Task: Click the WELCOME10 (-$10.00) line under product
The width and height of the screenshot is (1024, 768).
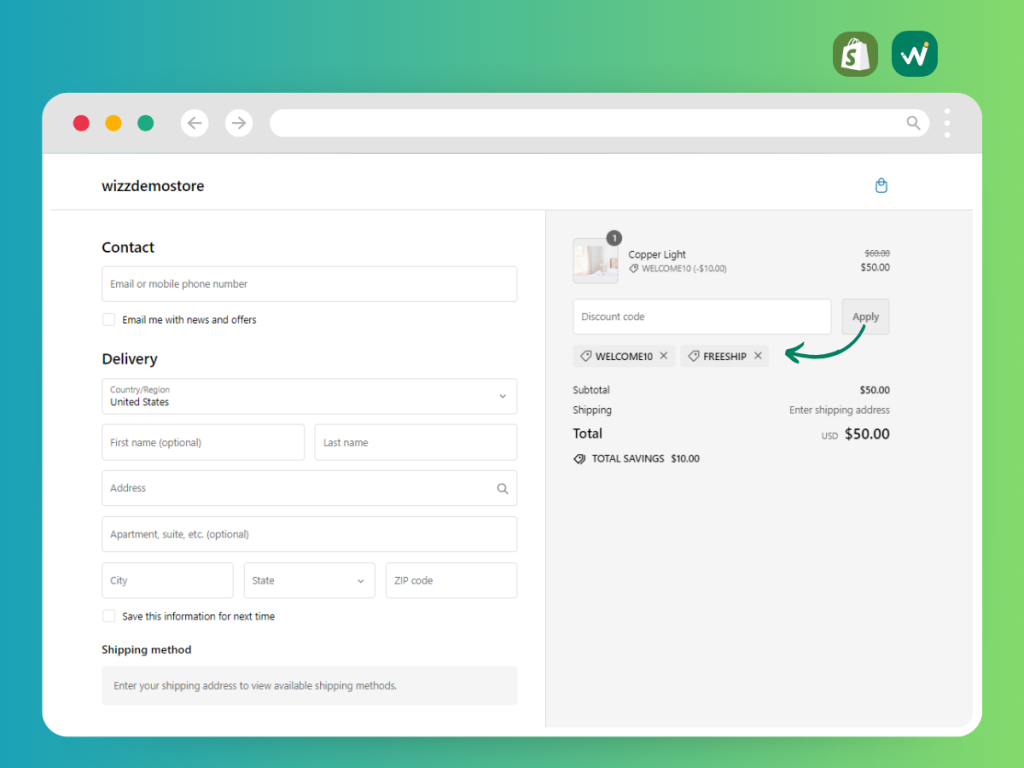Action: tap(678, 268)
